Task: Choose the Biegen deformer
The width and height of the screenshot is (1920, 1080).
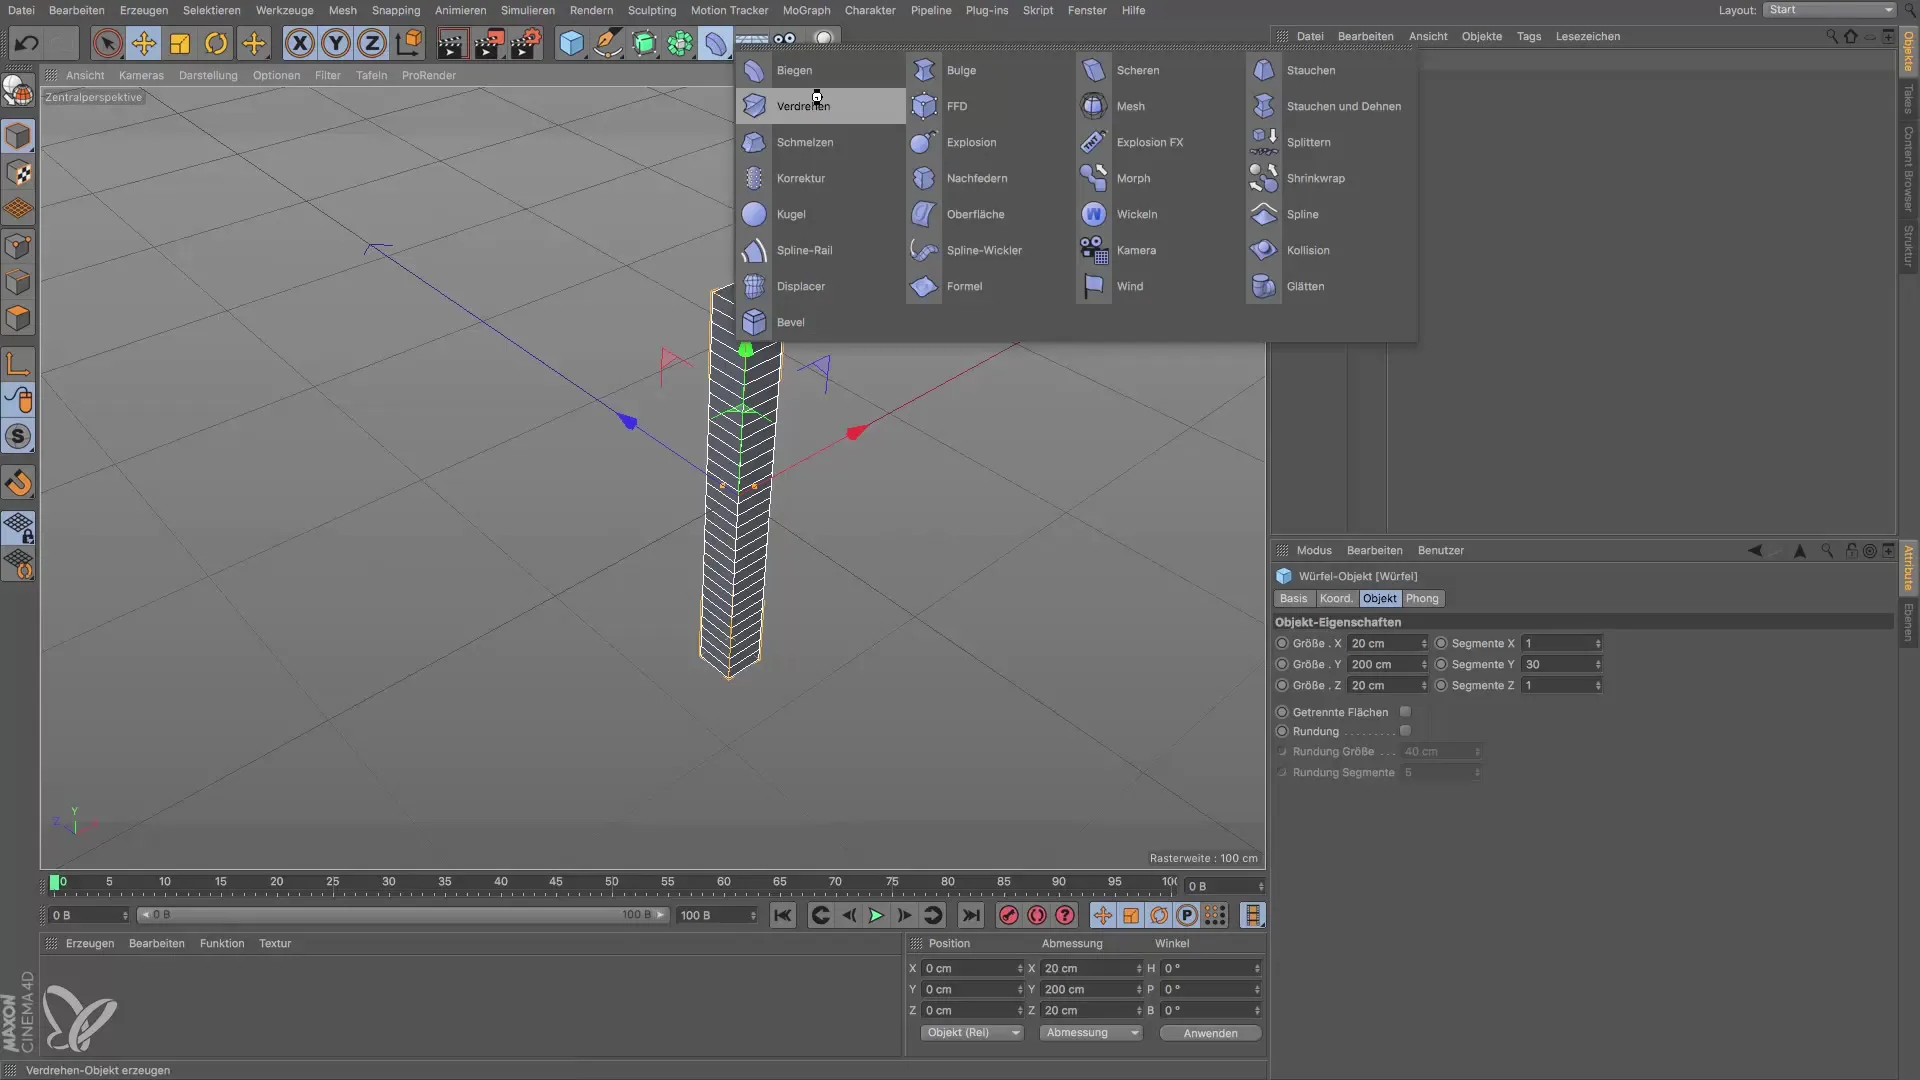Action: (x=820, y=70)
